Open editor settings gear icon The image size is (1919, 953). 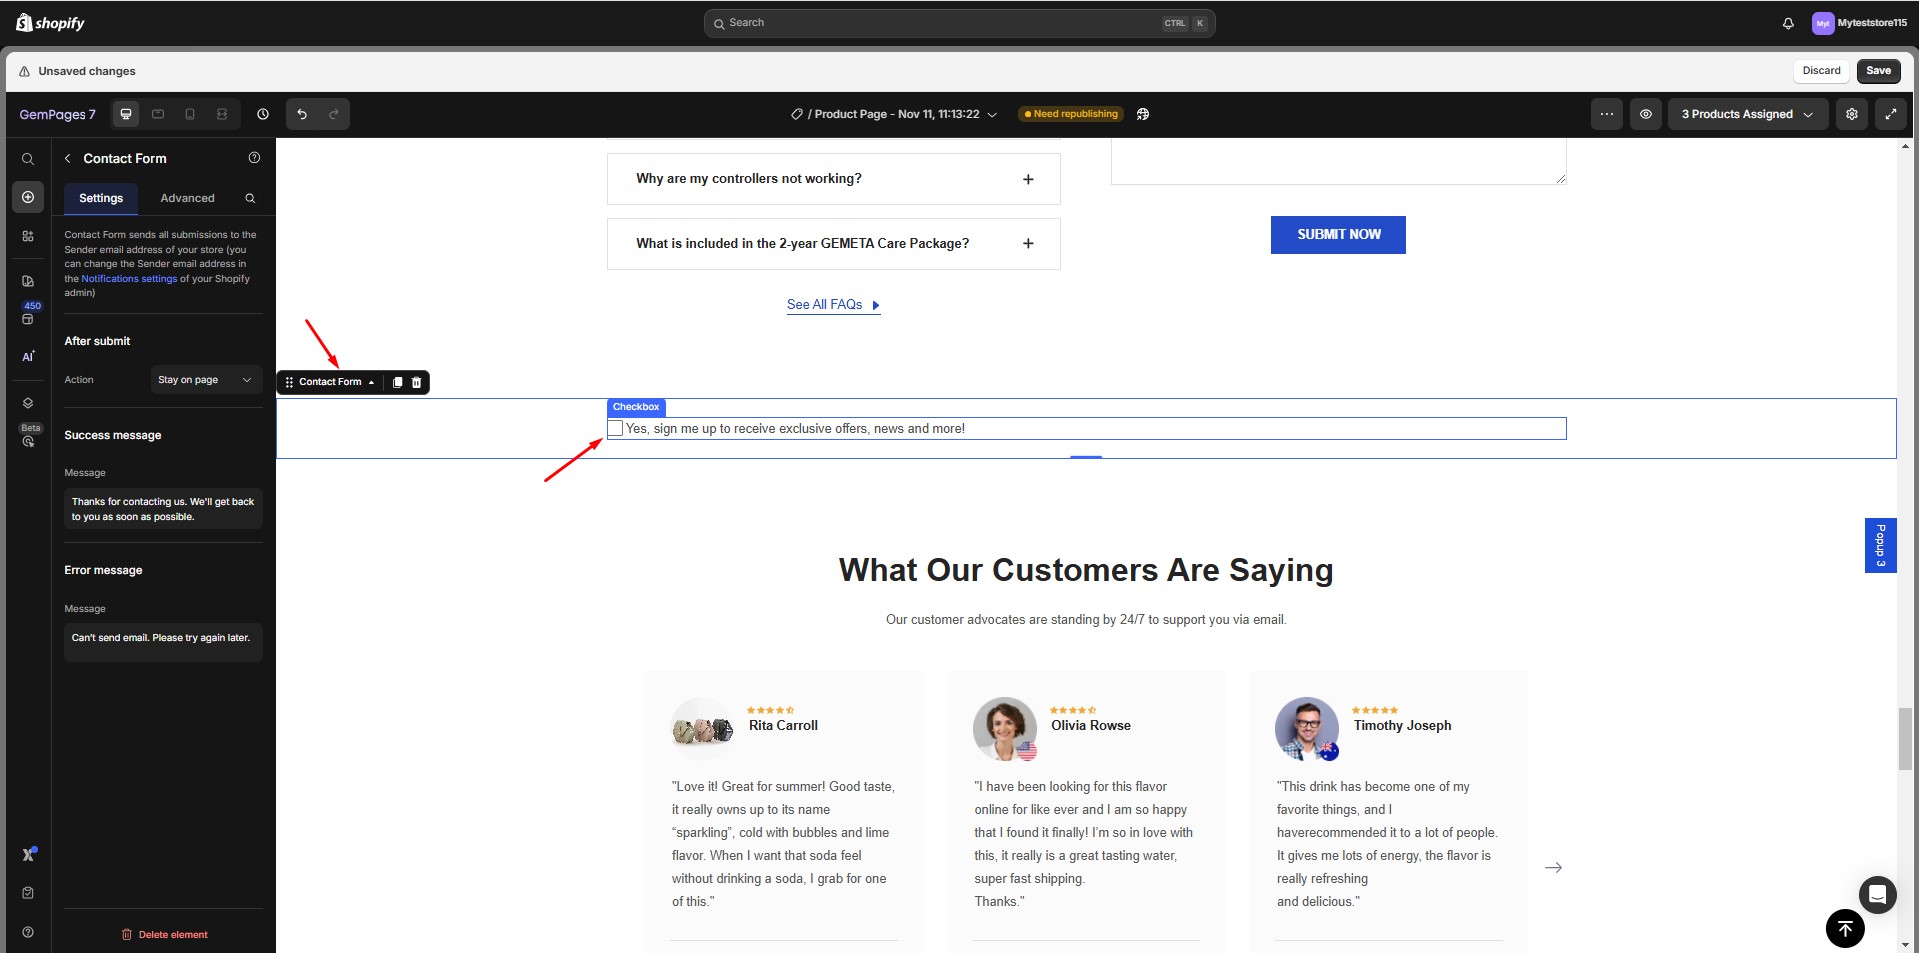(1851, 114)
